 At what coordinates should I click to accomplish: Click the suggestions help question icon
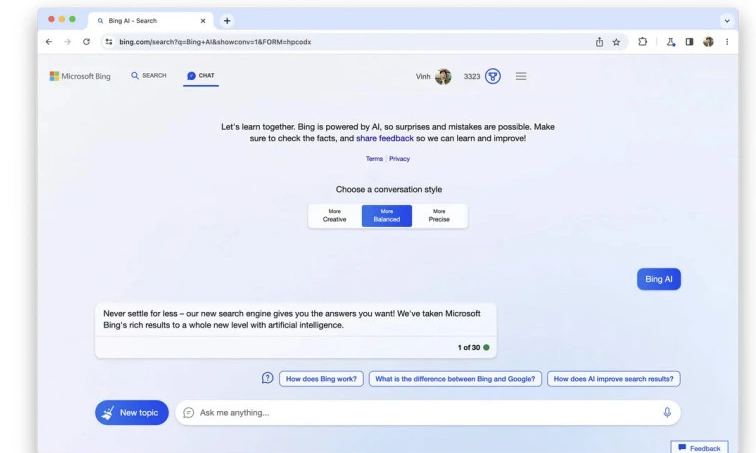267,378
